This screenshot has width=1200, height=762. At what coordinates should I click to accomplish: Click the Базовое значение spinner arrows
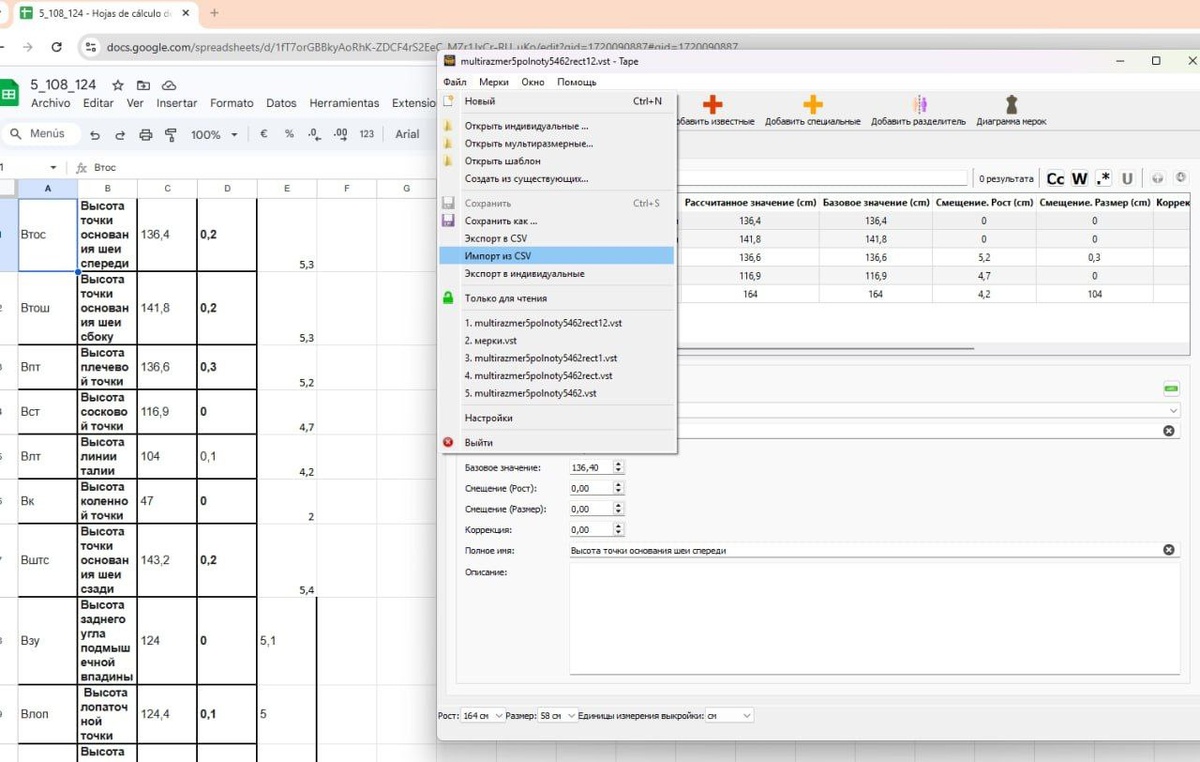[618, 467]
